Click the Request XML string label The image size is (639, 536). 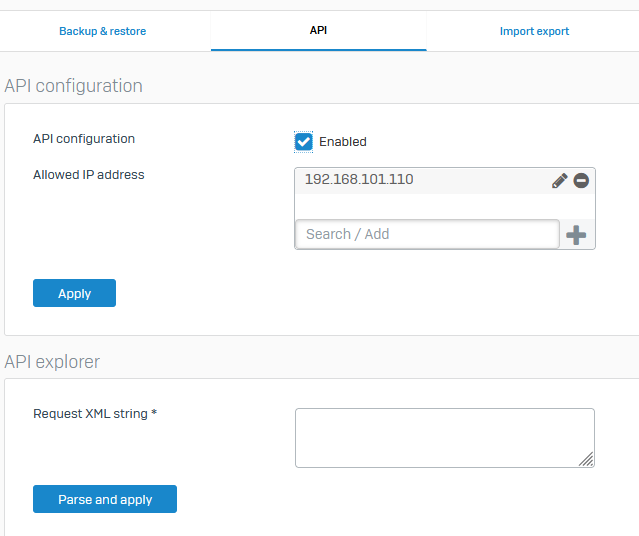coord(95,414)
